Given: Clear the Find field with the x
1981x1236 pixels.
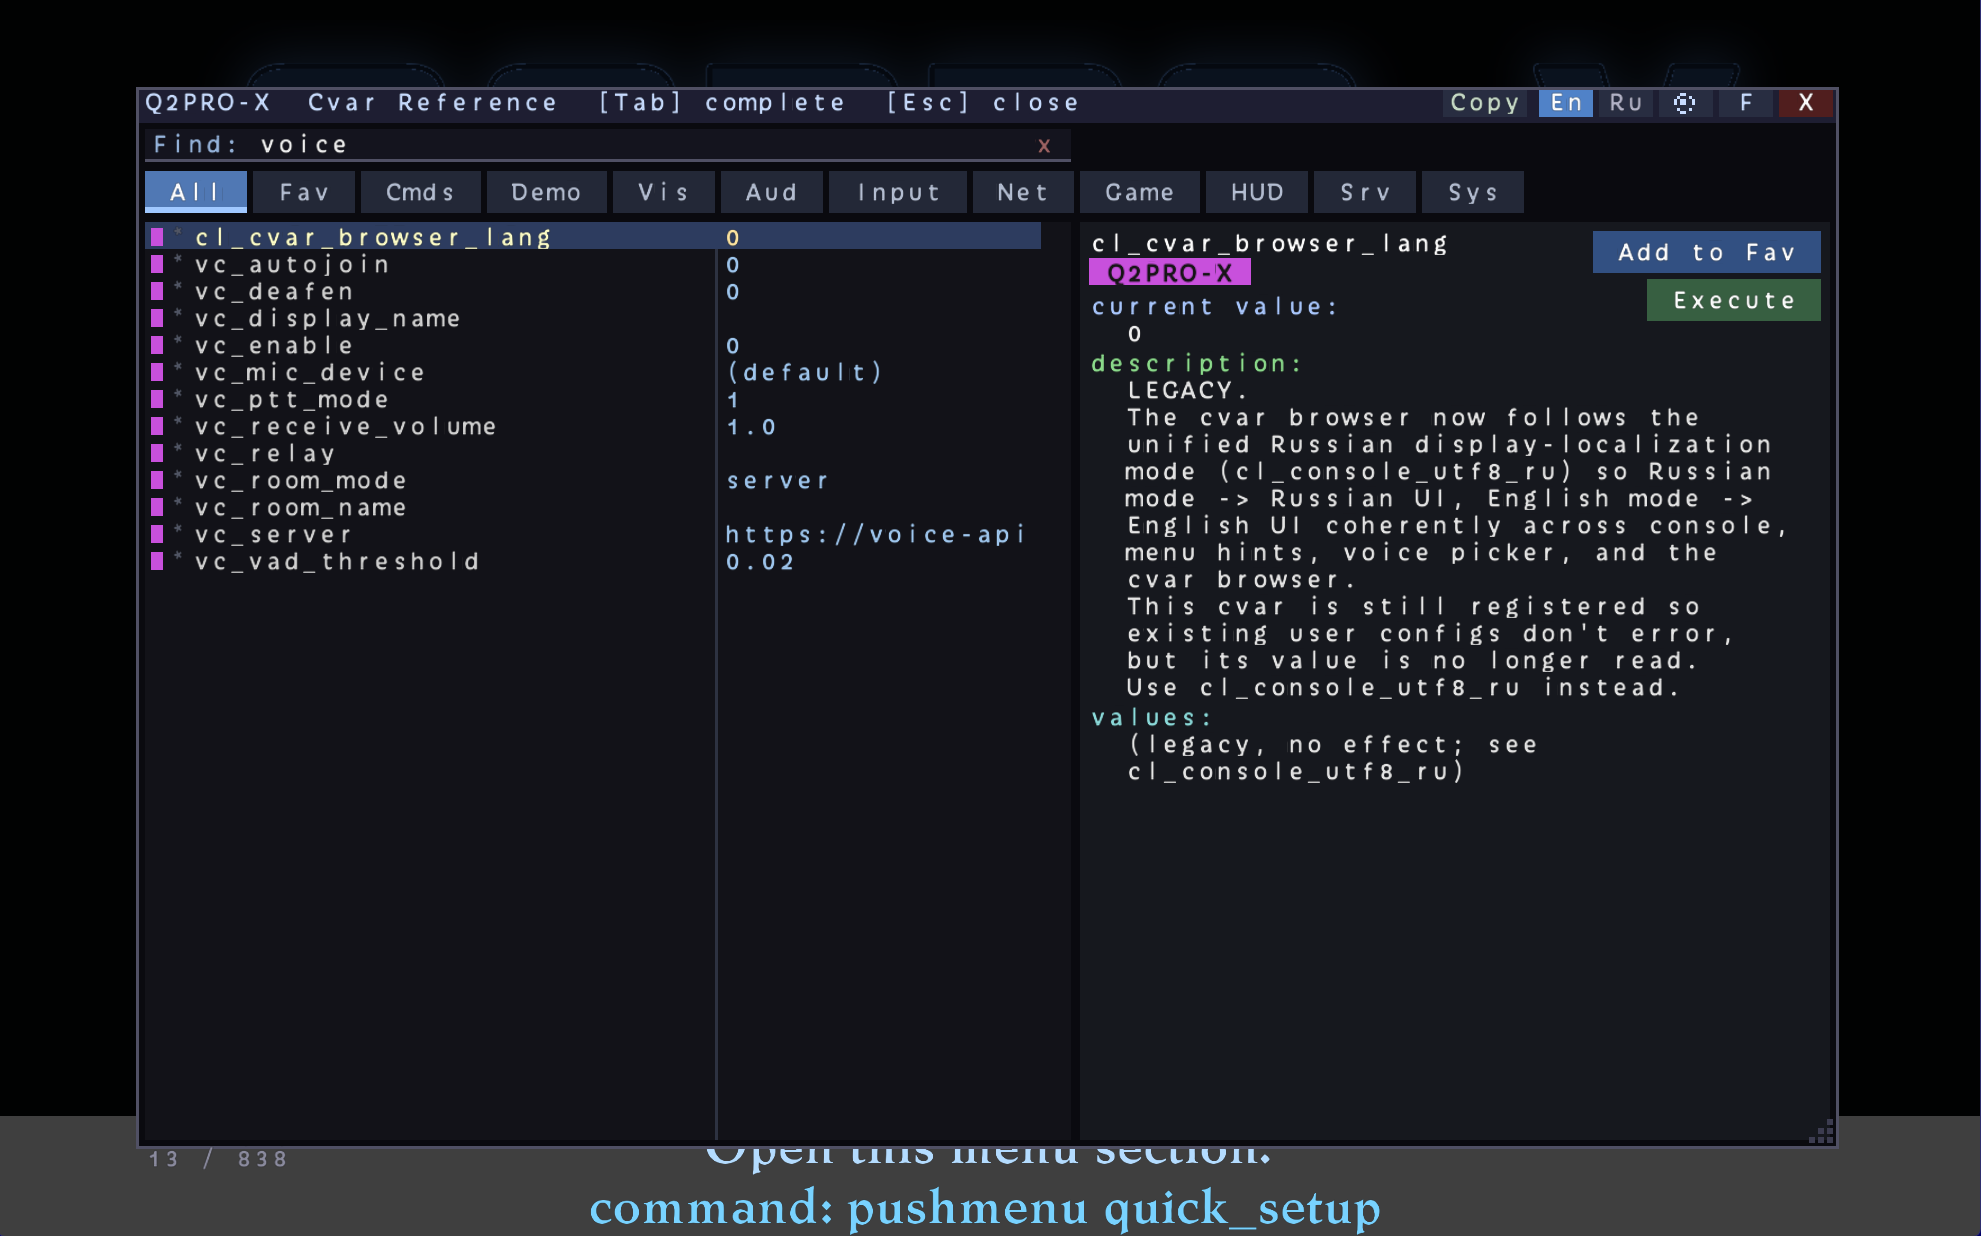Looking at the screenshot, I should 1044,146.
